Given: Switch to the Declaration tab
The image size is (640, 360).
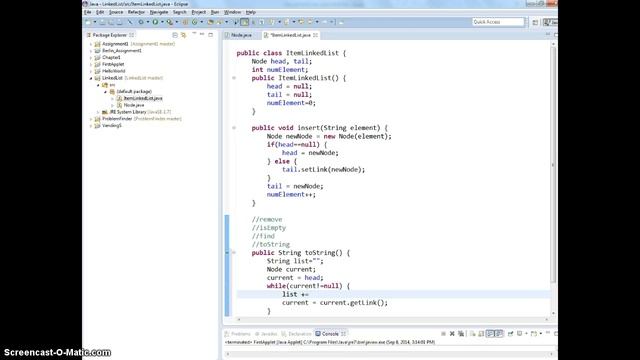Looking at the screenshot, I should point(296,334).
